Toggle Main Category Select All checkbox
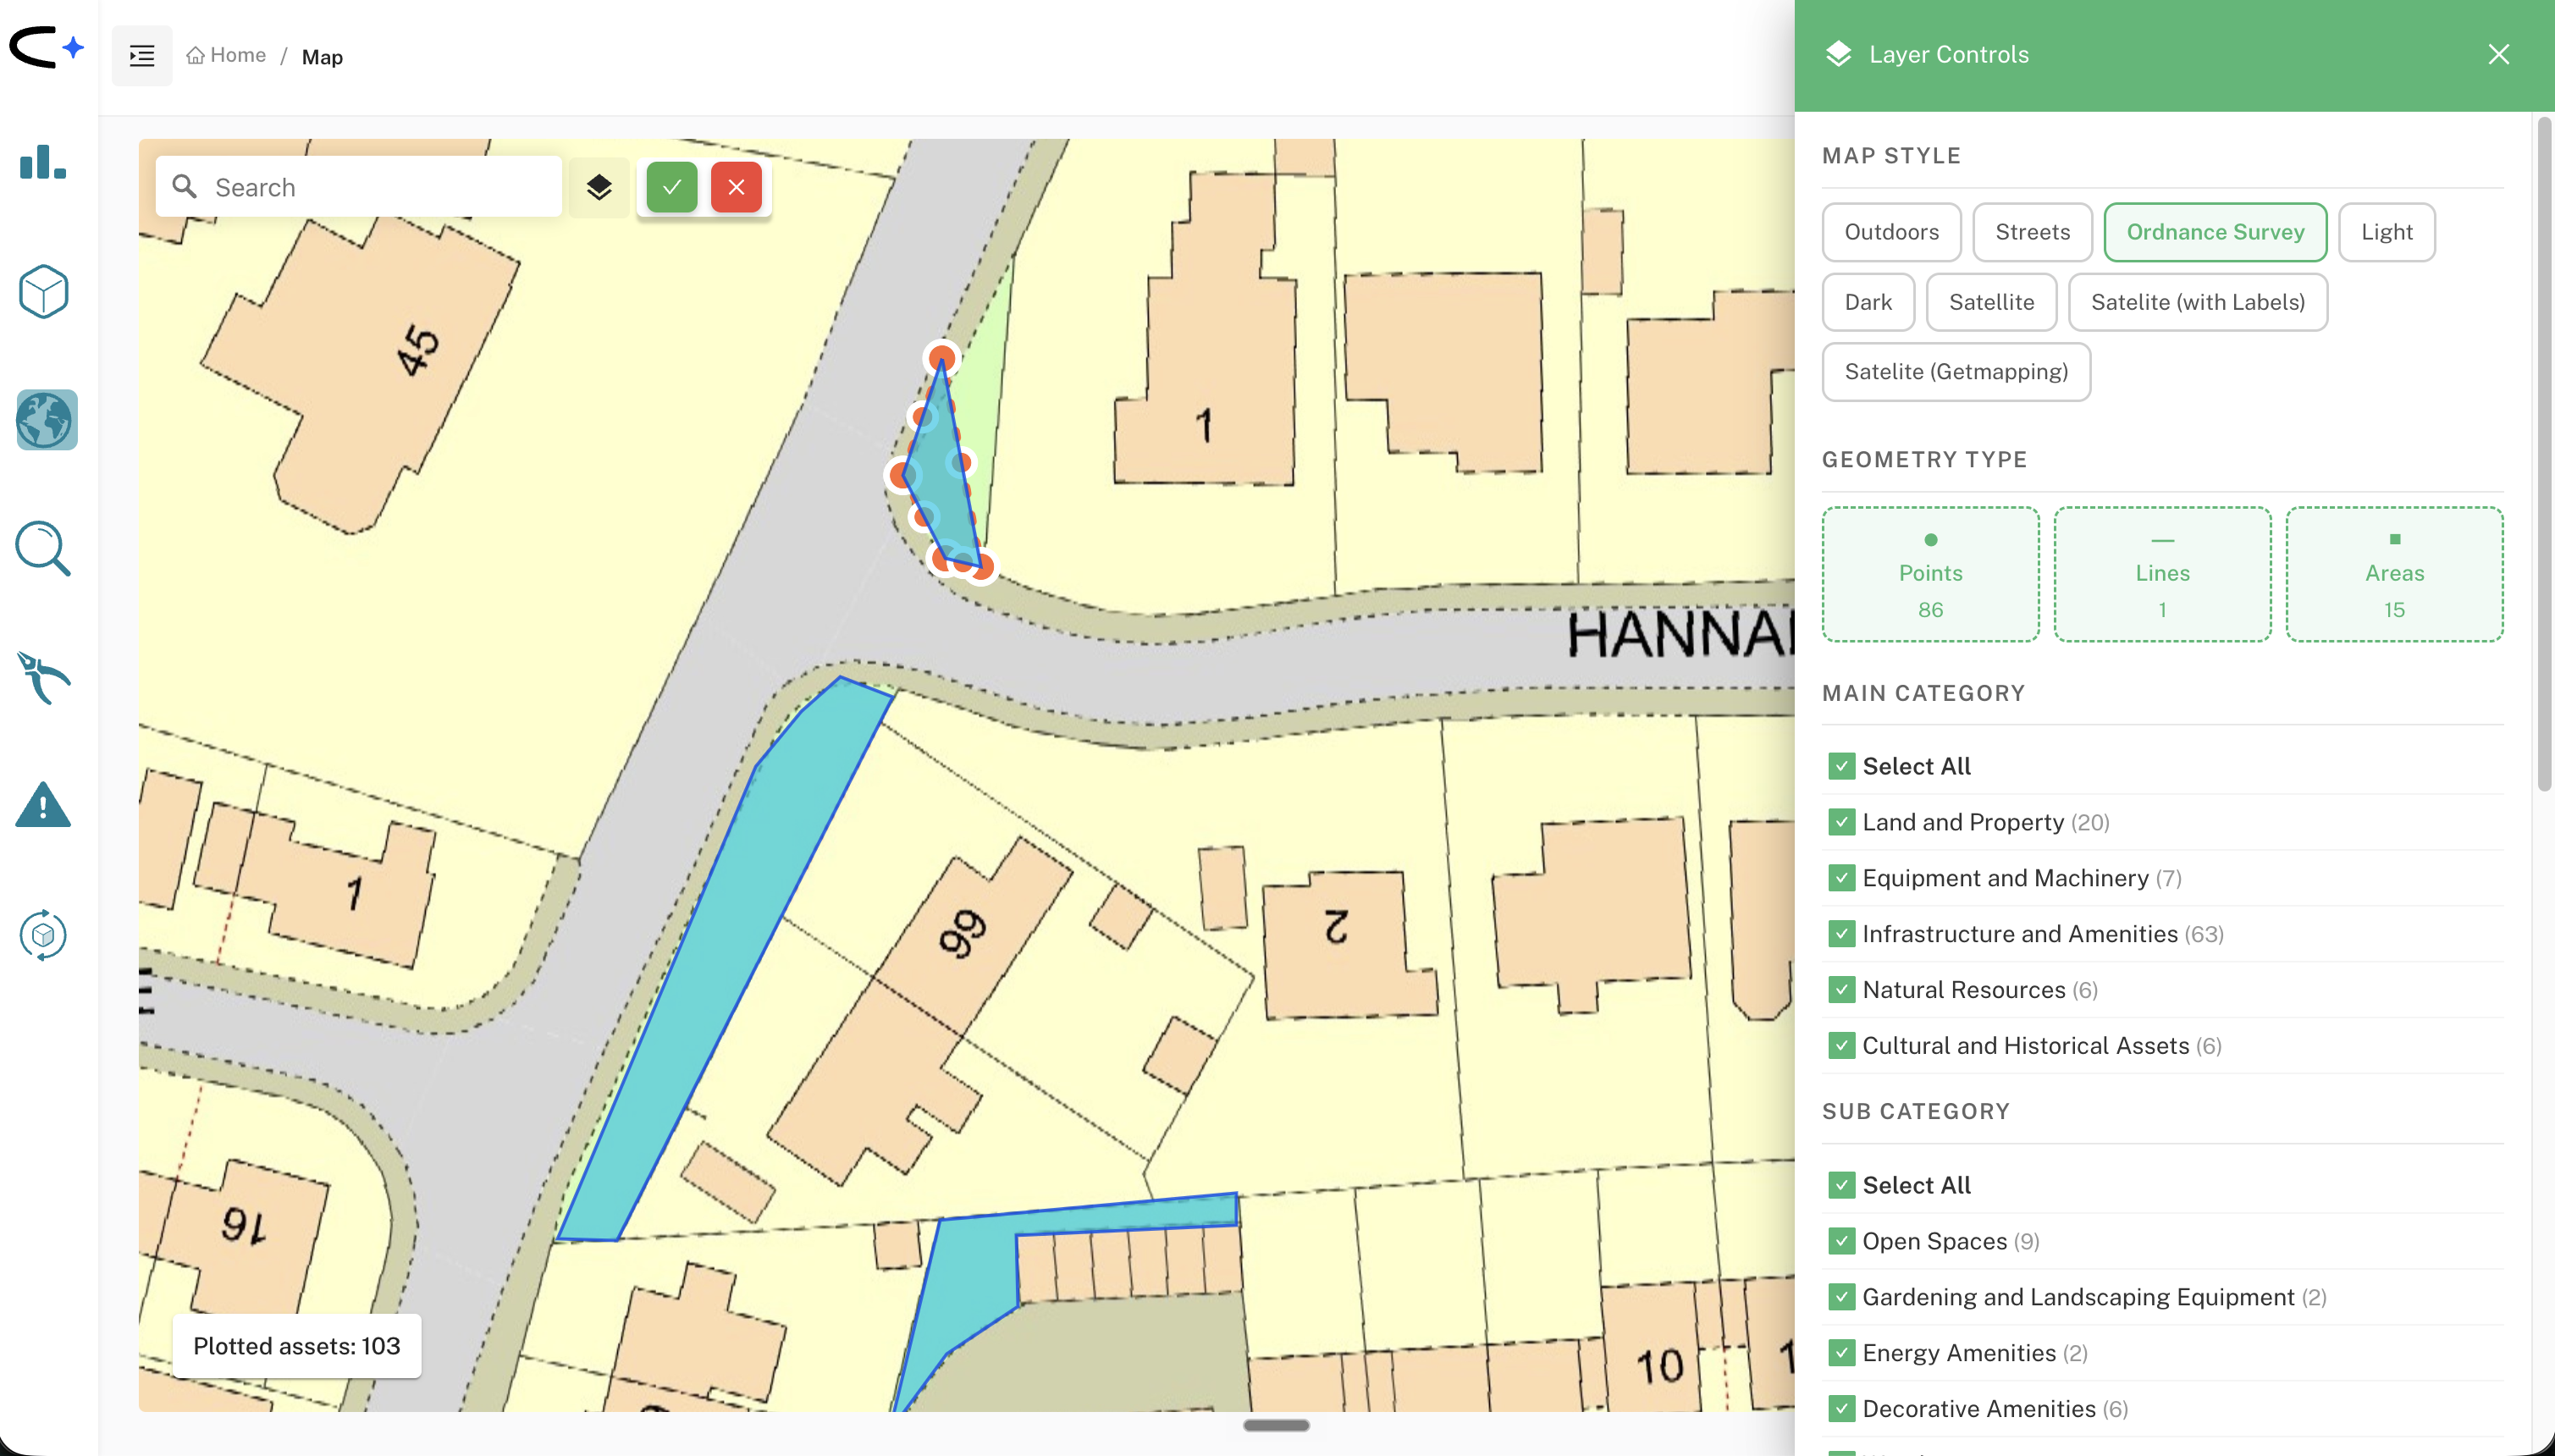The width and height of the screenshot is (2555, 1456). tap(1841, 766)
